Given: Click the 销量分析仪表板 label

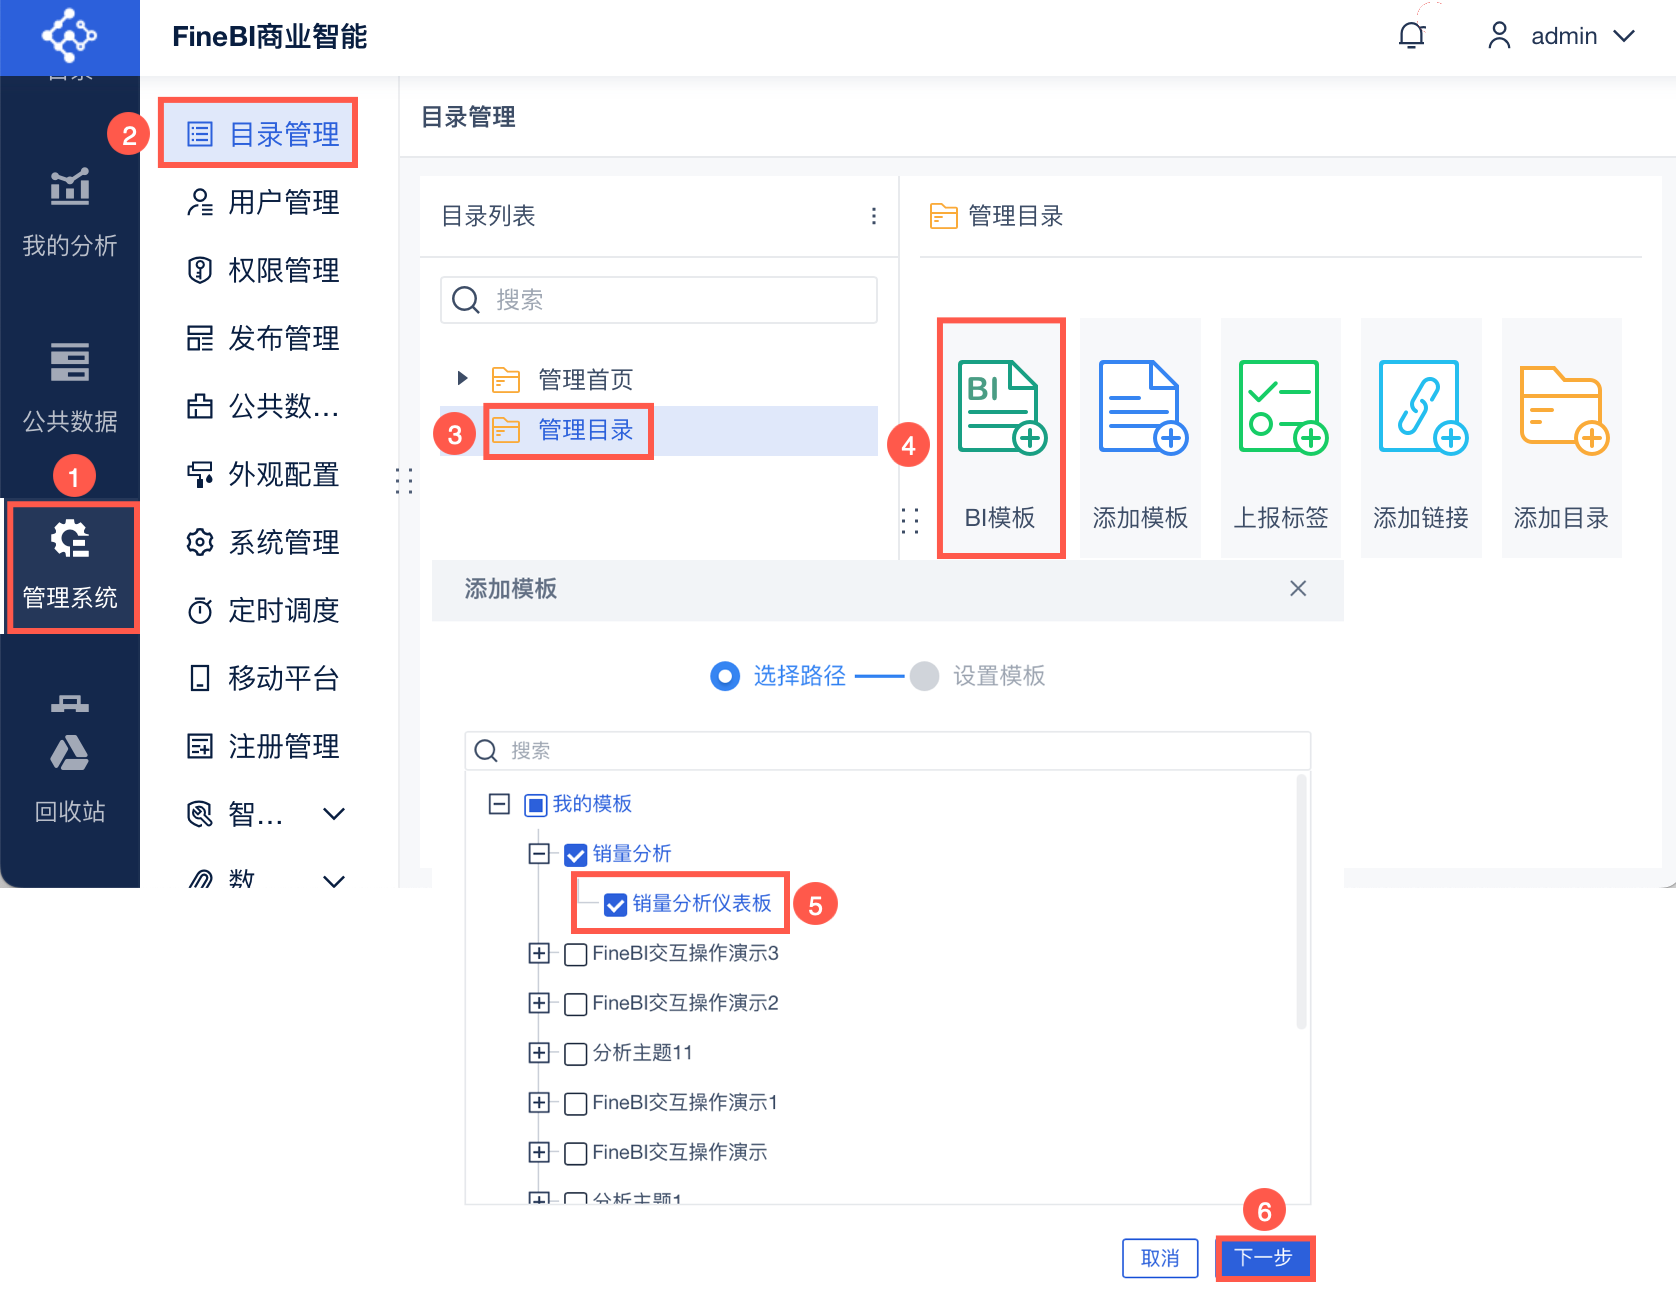Looking at the screenshot, I should coord(702,904).
